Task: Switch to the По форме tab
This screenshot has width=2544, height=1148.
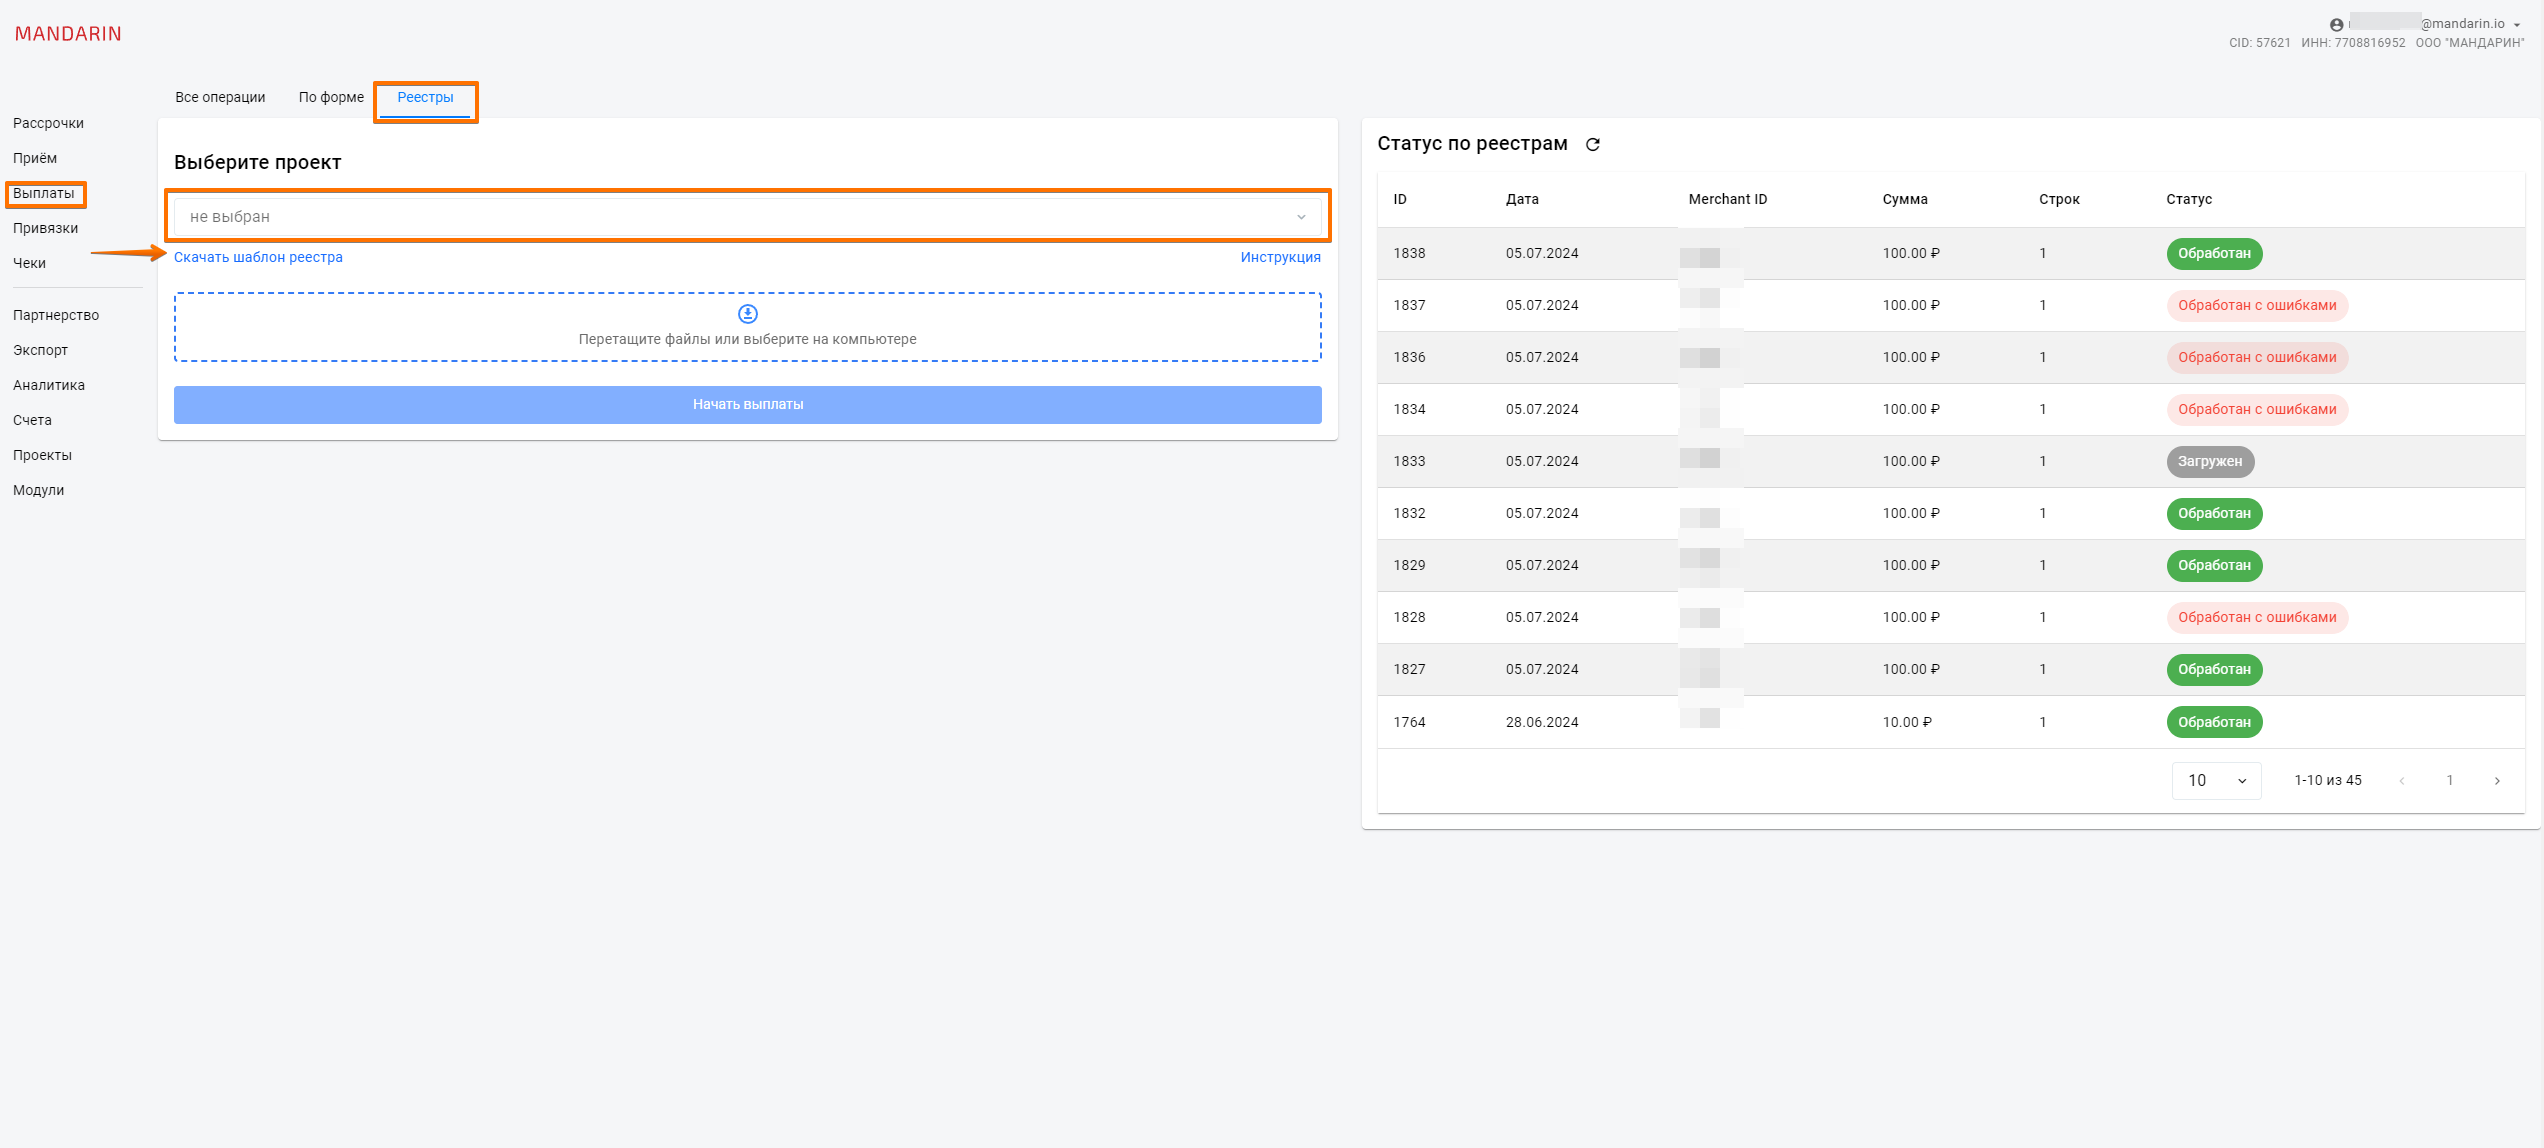Action: point(331,98)
